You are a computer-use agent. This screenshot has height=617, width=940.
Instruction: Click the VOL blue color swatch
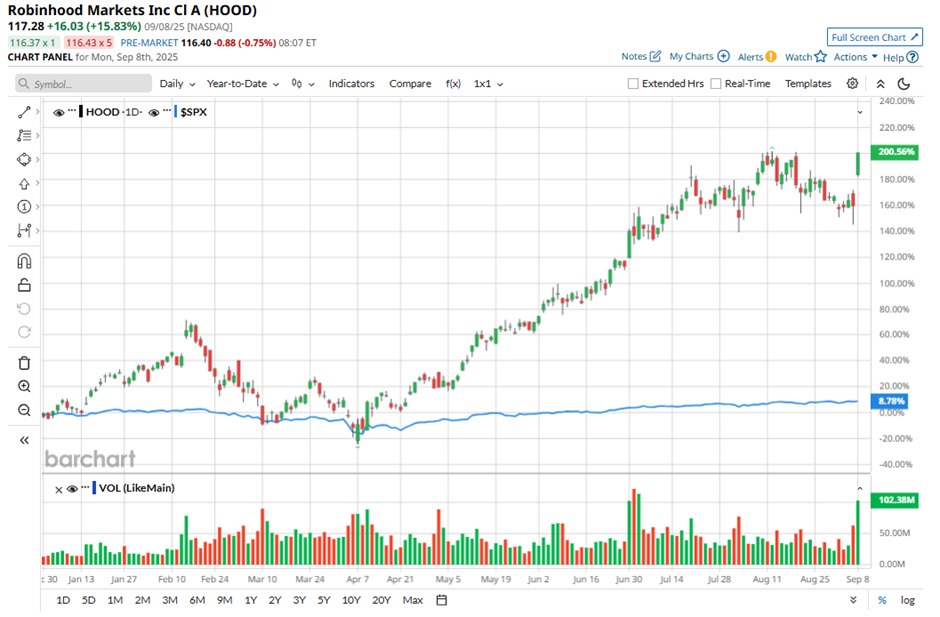[94, 488]
